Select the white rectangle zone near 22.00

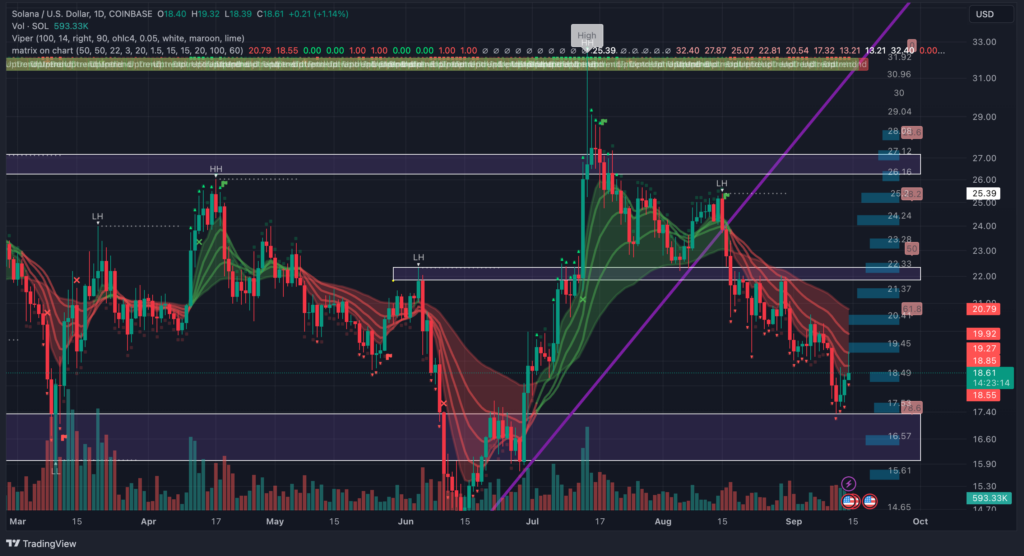[656, 274]
